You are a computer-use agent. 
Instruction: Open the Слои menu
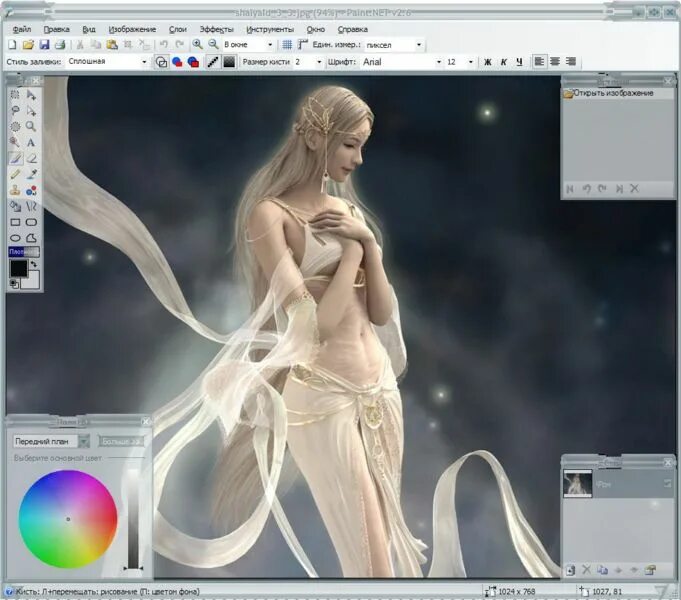point(178,29)
